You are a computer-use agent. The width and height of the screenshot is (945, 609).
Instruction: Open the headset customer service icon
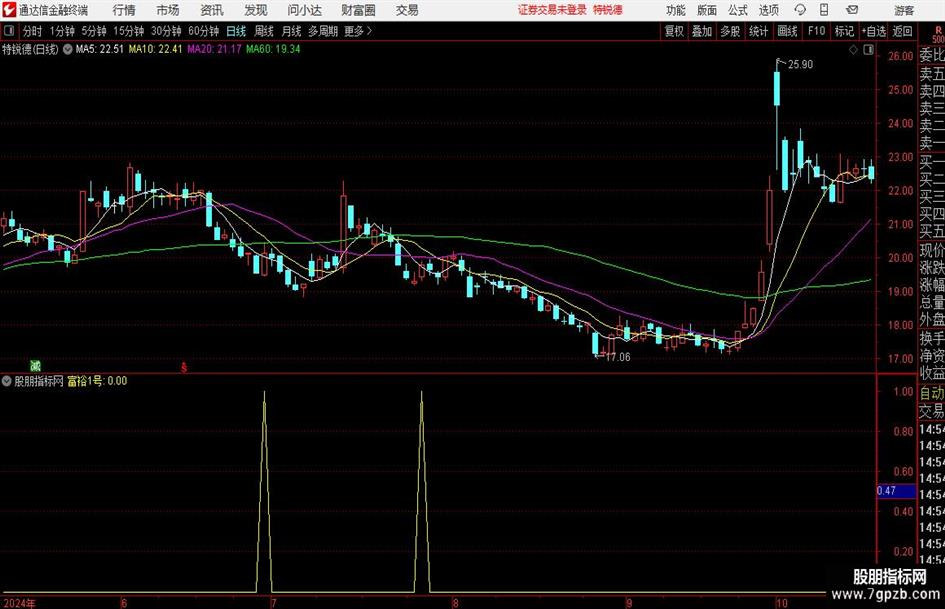pos(800,10)
